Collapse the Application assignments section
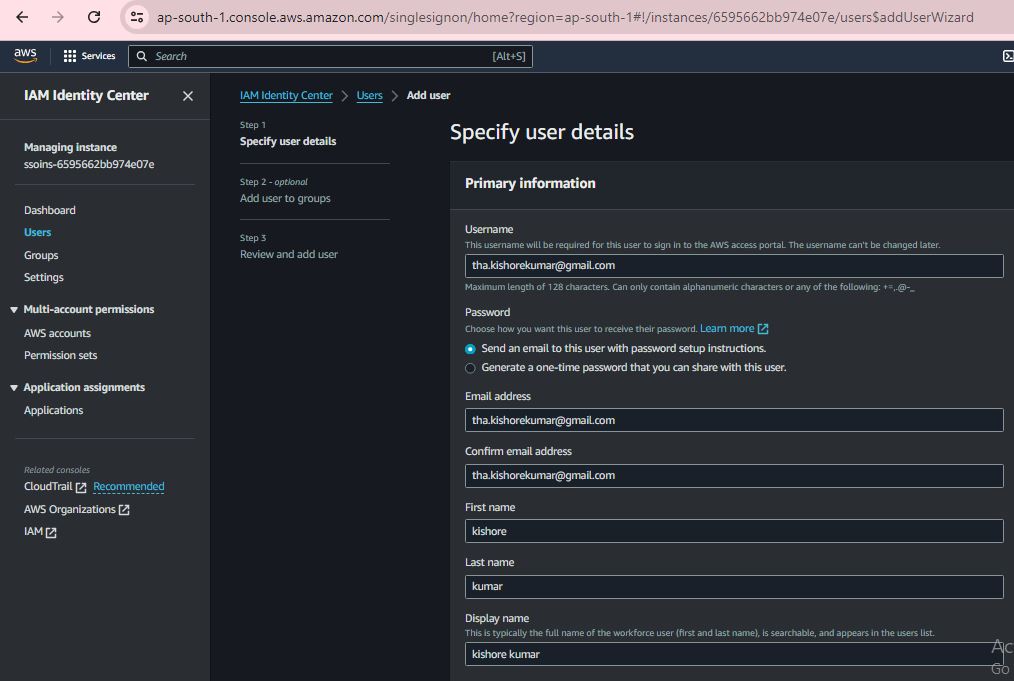Screen dimensions: 1014x681 click(14, 388)
